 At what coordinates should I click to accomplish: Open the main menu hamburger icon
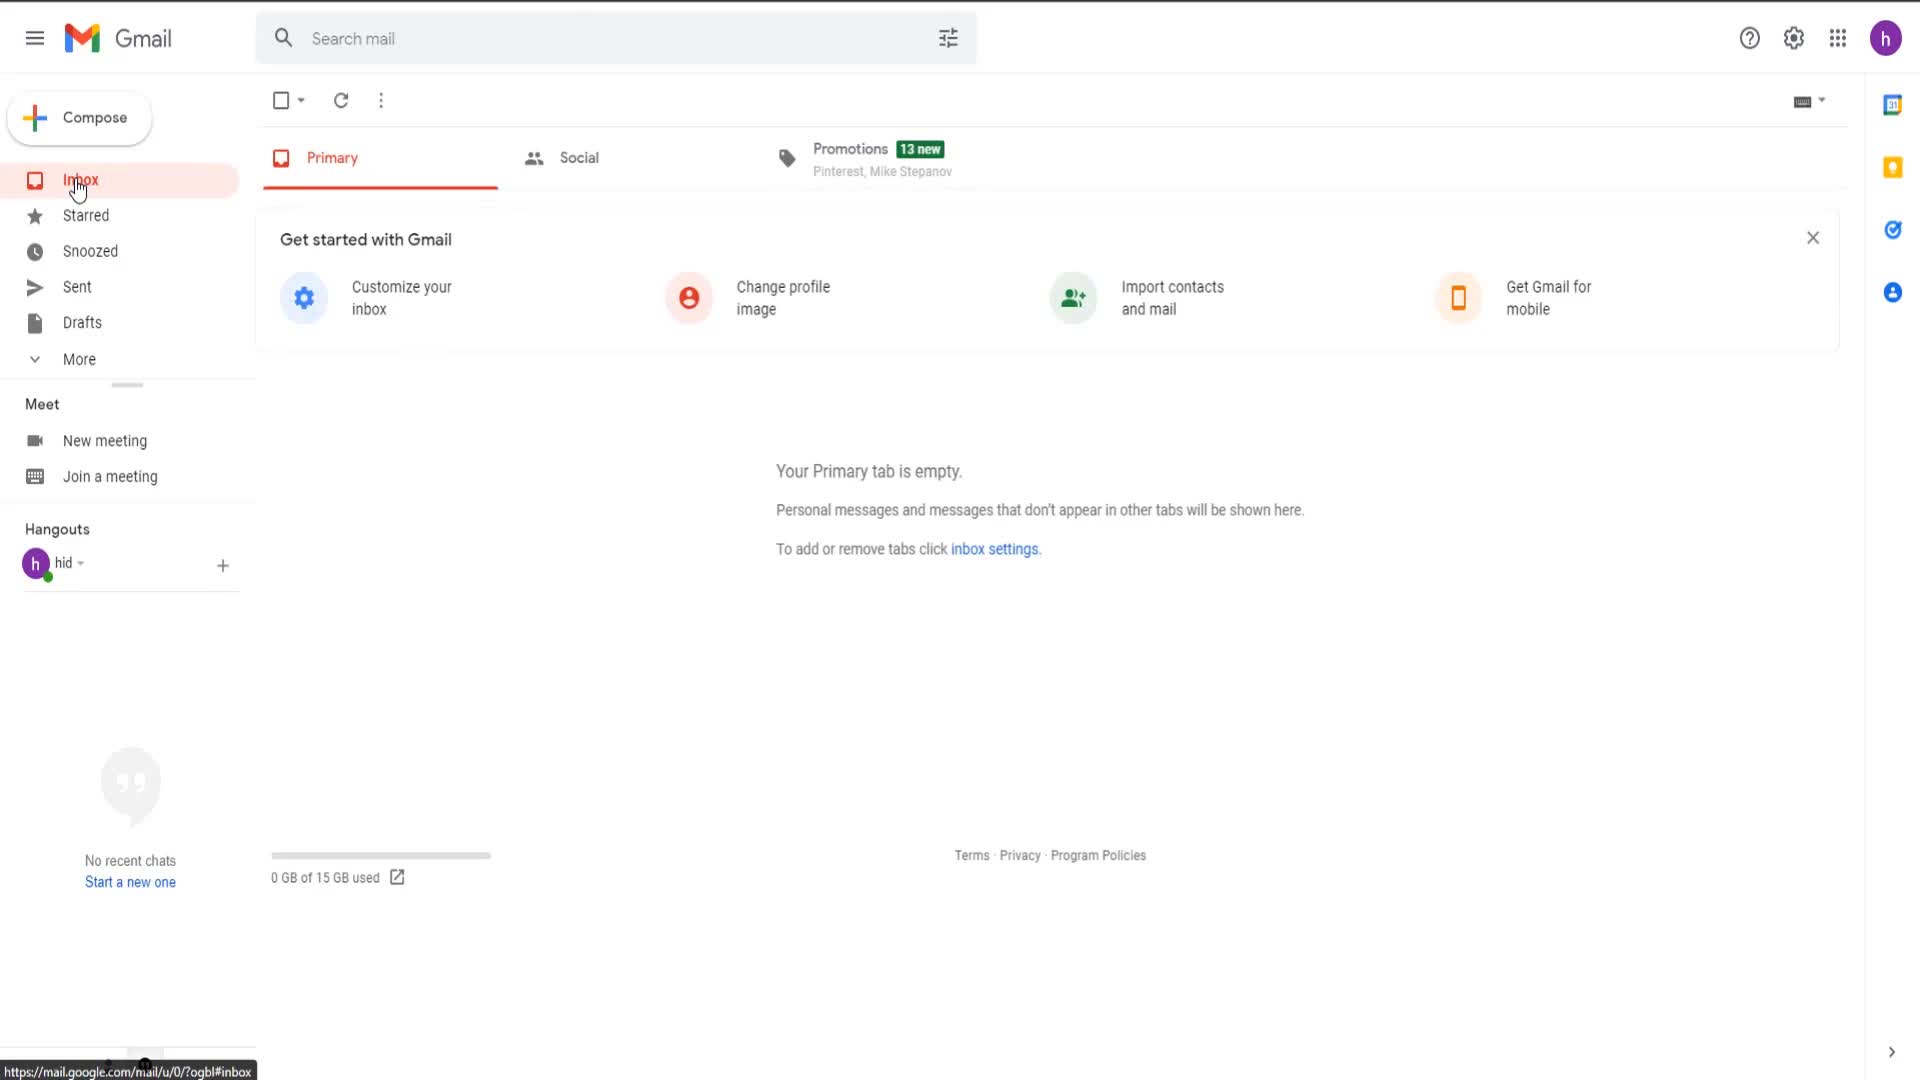35,38
